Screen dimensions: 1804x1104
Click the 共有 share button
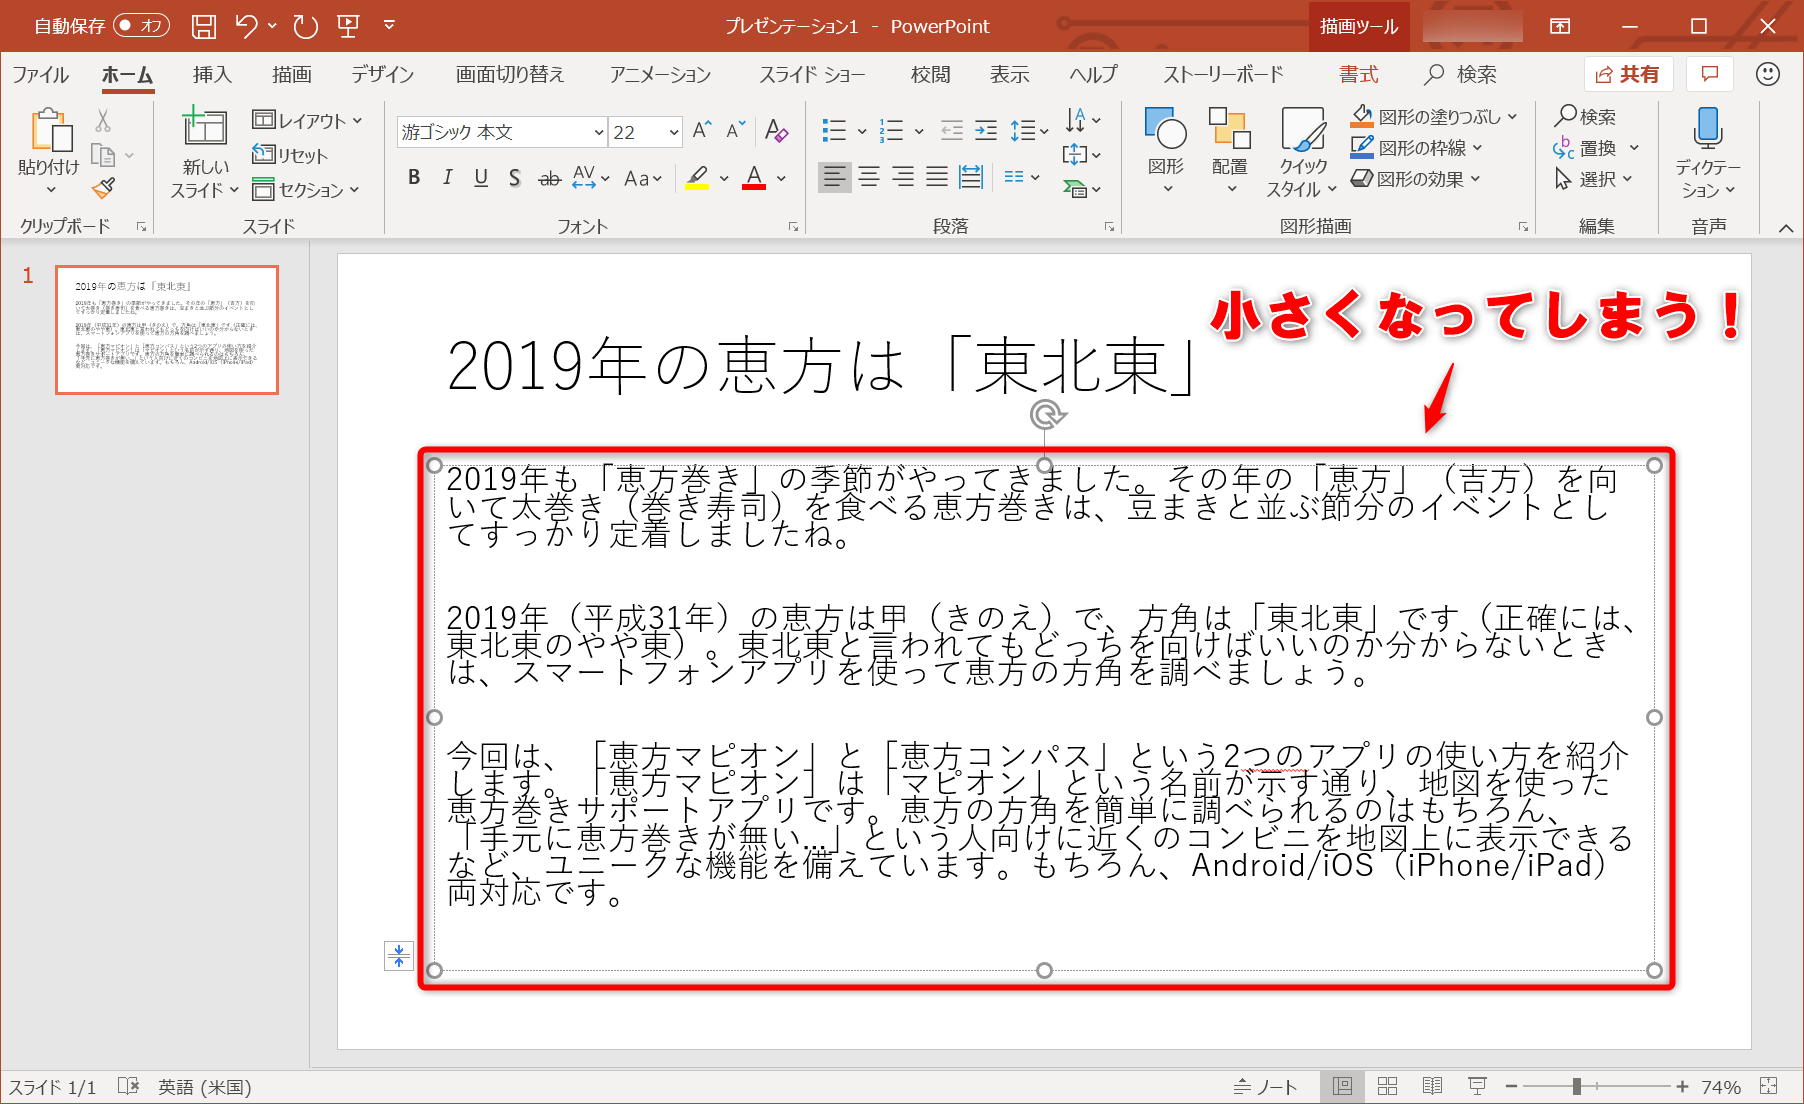point(1628,74)
